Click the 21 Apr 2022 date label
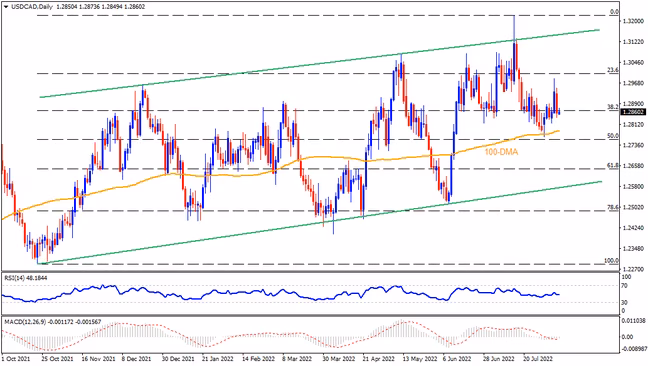Image resolution: width=648 pixels, height=366 pixels. click(x=379, y=358)
